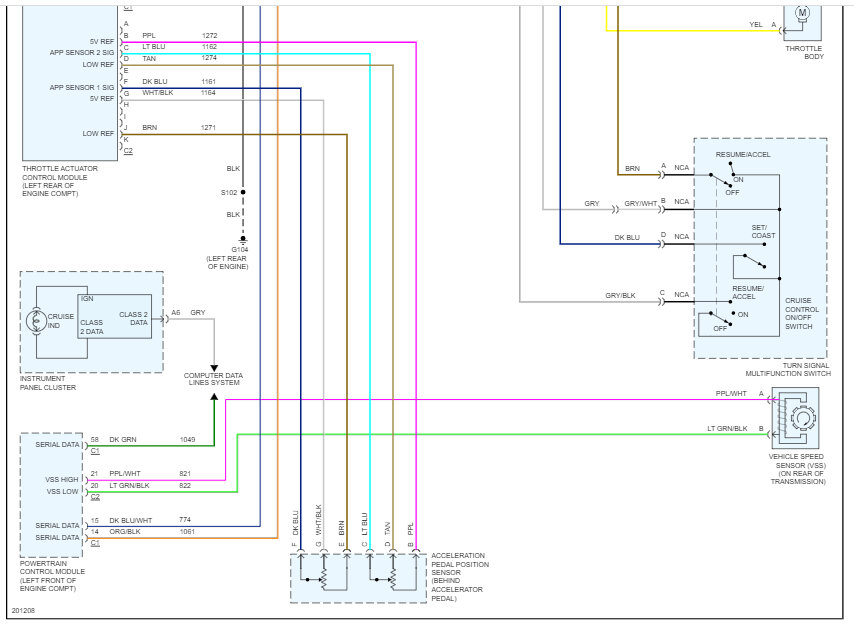Select circuit number 822
Screen dimensions: 854x625
[185, 485]
